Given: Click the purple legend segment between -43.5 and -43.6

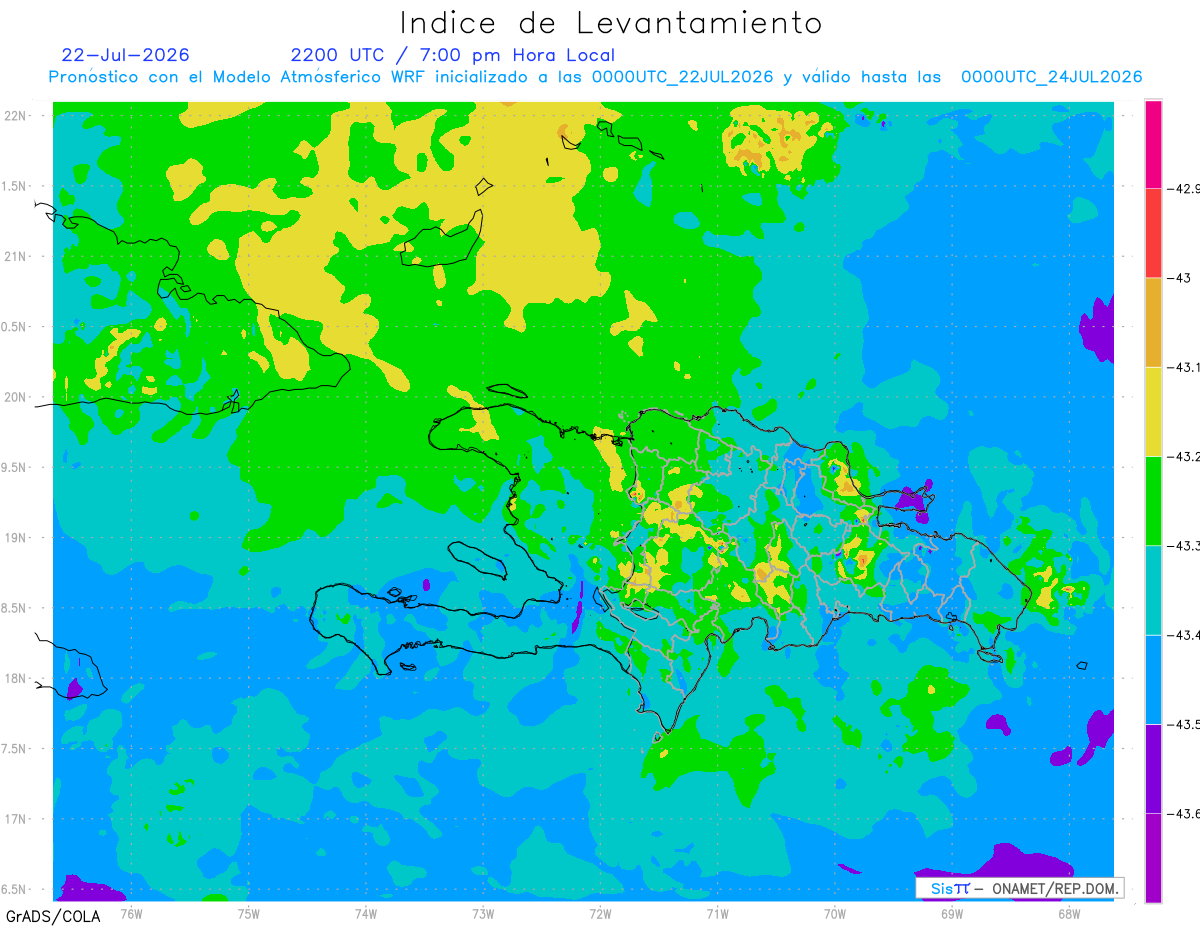Looking at the screenshot, I should (x=1153, y=768).
